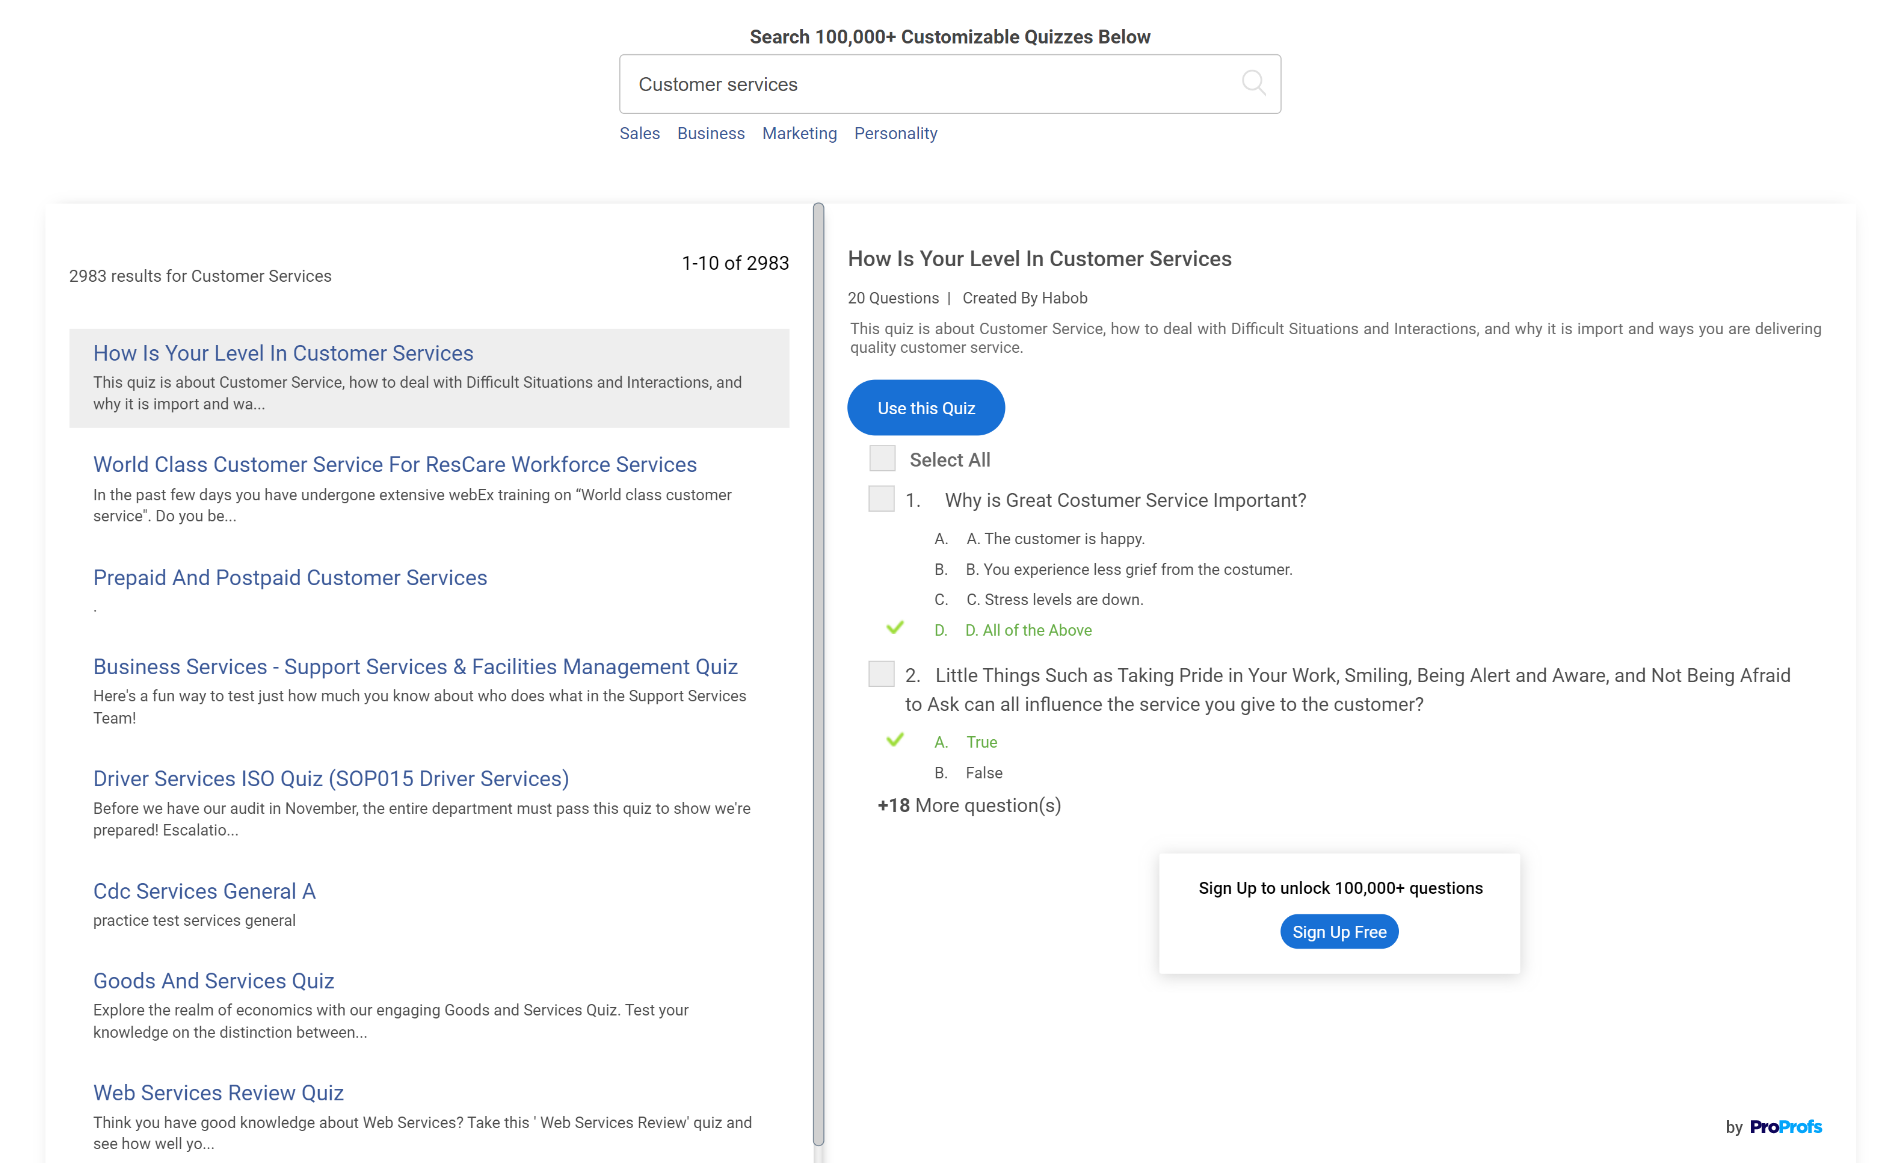
Task: Open the Goods And Services Quiz
Action: tap(213, 981)
